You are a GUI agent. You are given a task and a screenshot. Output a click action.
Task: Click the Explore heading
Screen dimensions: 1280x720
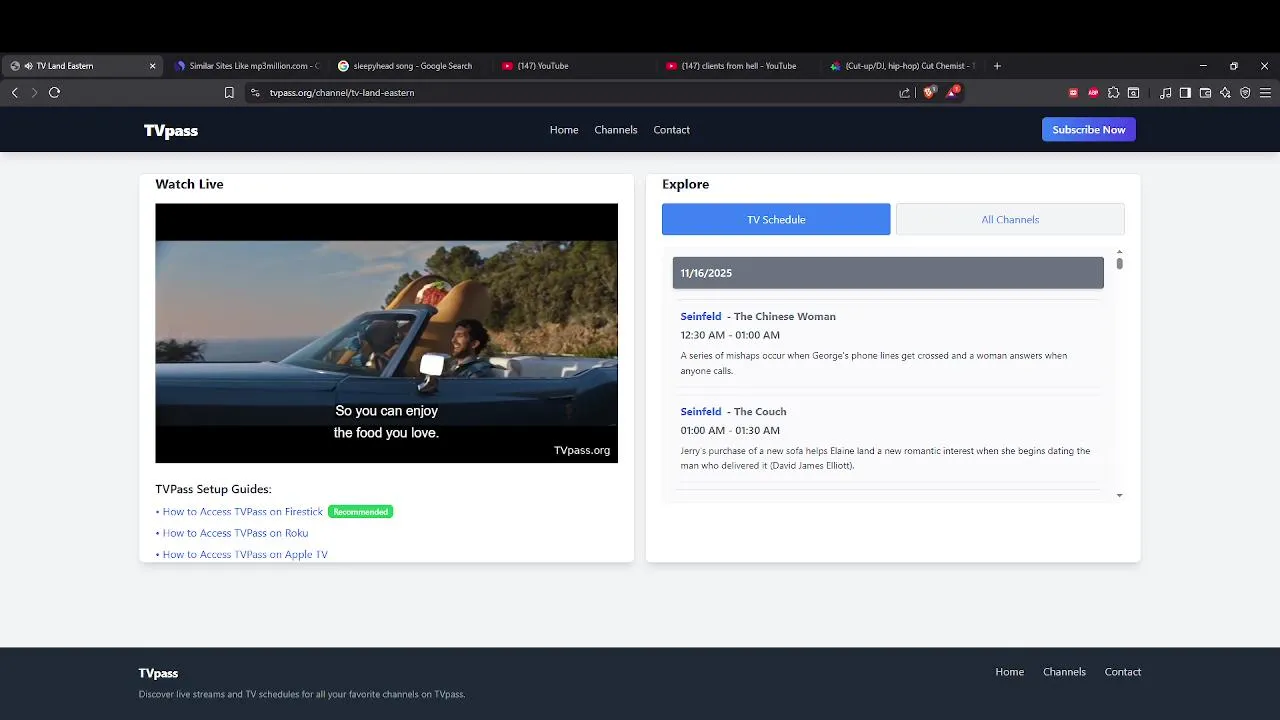tap(685, 184)
